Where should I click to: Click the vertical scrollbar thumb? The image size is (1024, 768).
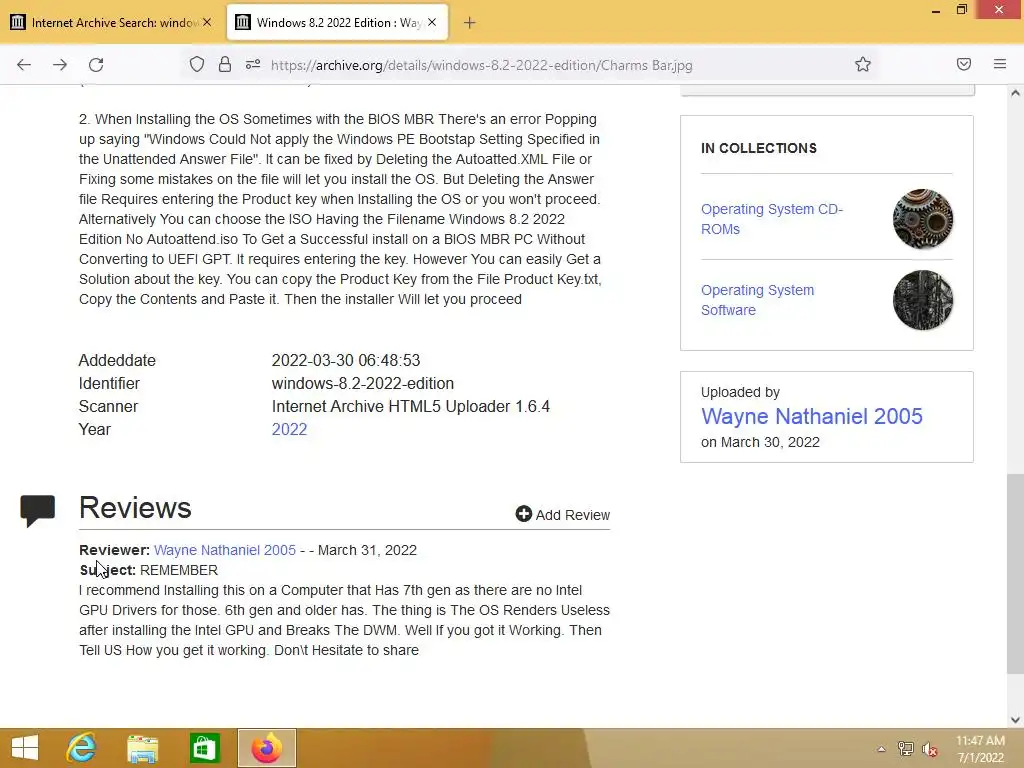point(1015,573)
